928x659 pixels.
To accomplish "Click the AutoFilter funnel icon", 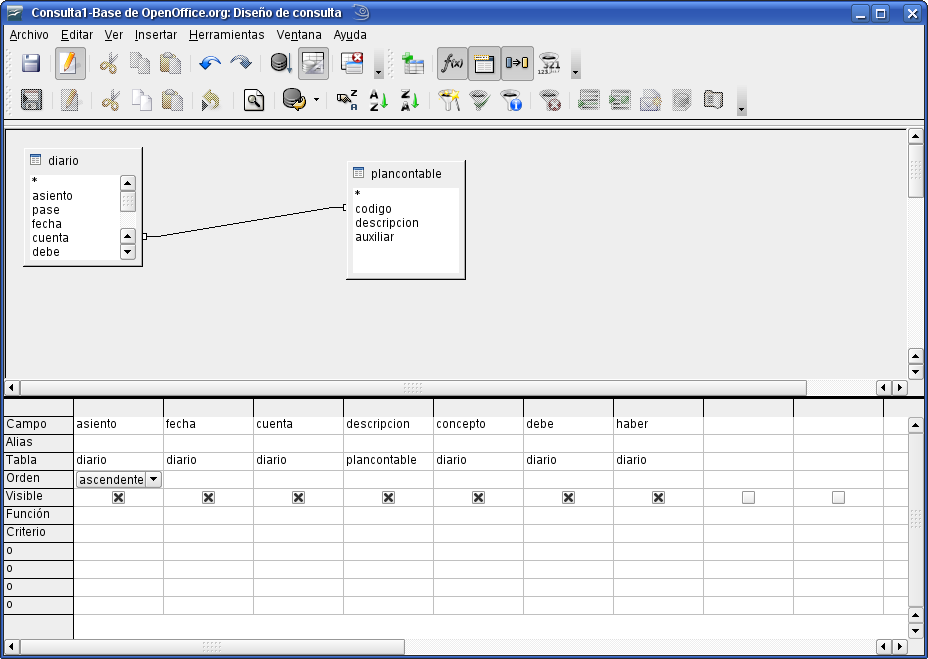I will coord(449,100).
